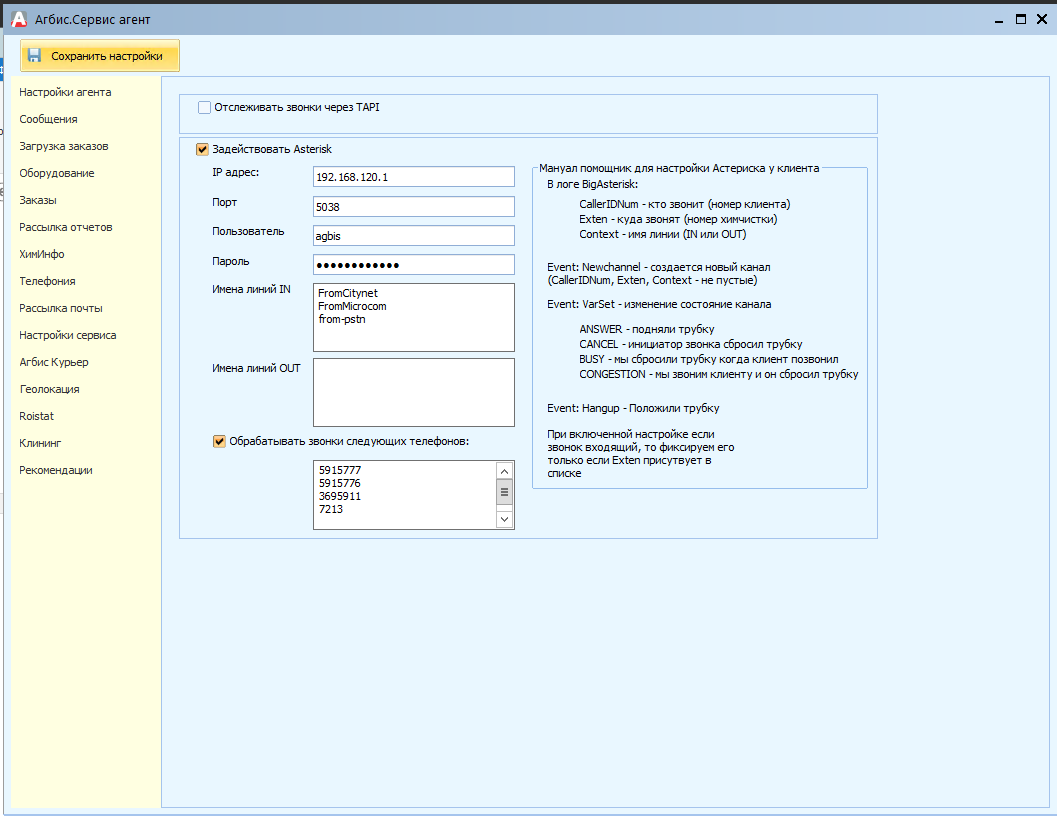The image size is (1057, 816).
Task: Select FromCitynet line in IN list
Action: 348,293
